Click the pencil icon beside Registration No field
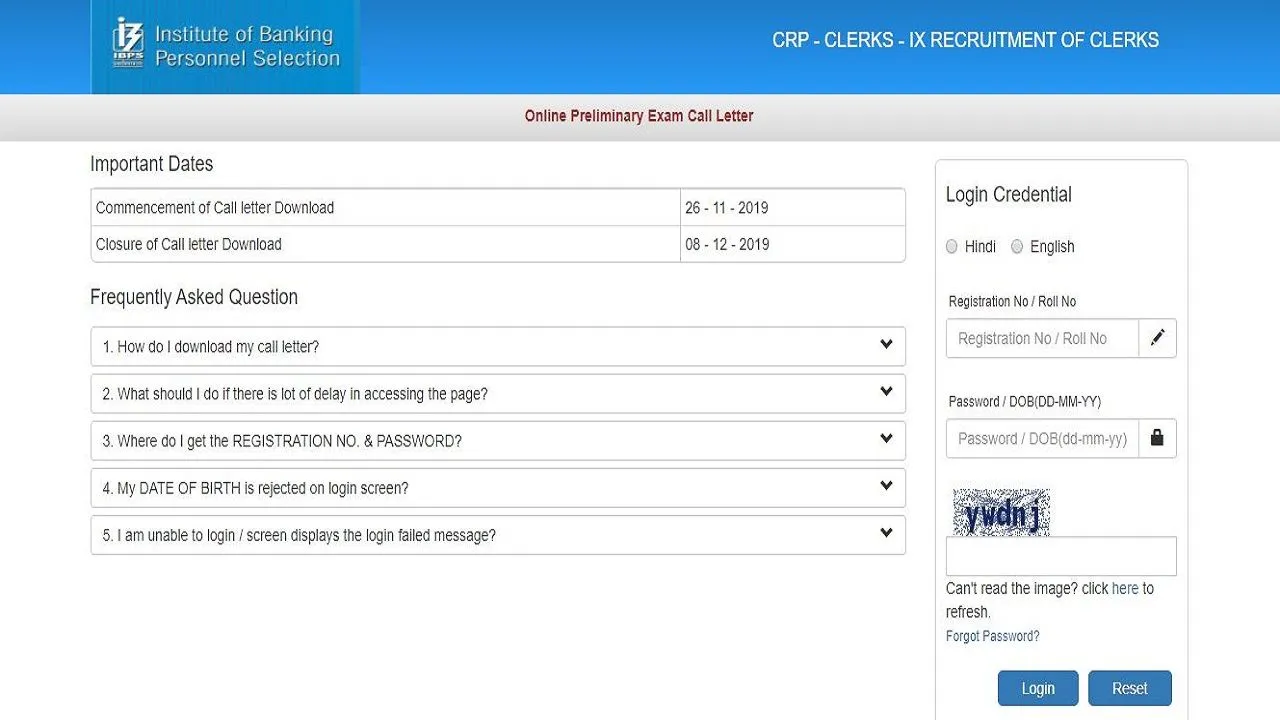 1157,338
